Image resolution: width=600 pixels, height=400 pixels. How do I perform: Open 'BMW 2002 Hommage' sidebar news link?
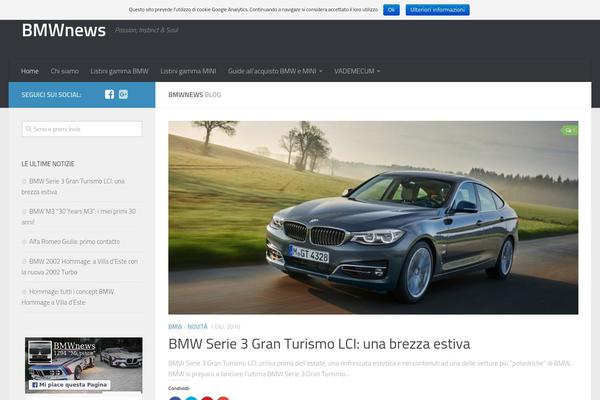tap(80, 267)
